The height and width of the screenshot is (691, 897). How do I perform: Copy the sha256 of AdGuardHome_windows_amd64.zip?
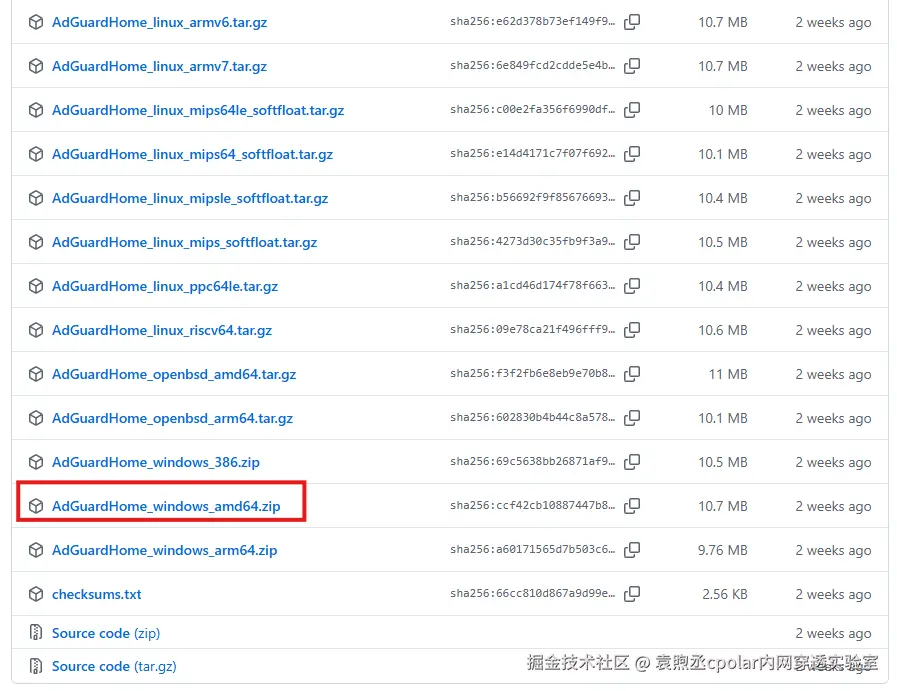click(632, 506)
